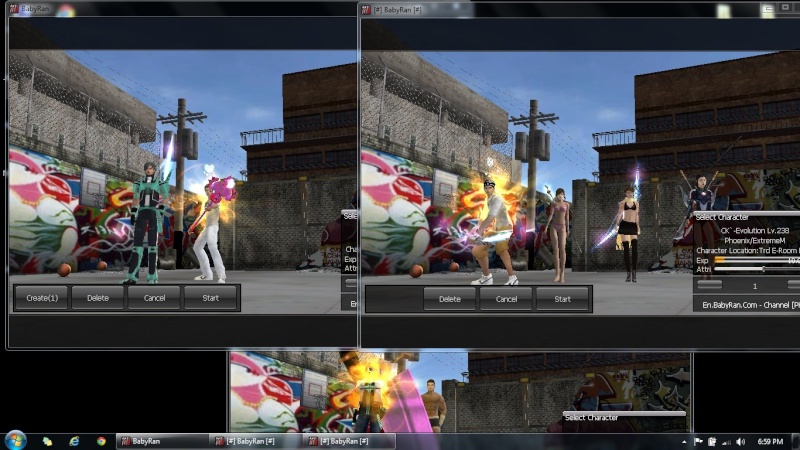Click the network signal tray icon
This screenshot has height=450, width=800.
[727, 442]
